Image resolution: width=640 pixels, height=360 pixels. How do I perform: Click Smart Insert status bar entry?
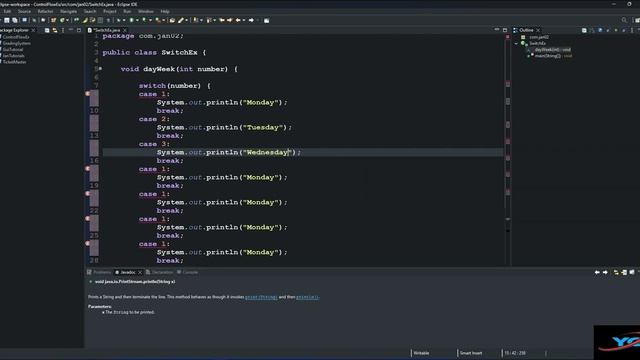(x=471, y=353)
